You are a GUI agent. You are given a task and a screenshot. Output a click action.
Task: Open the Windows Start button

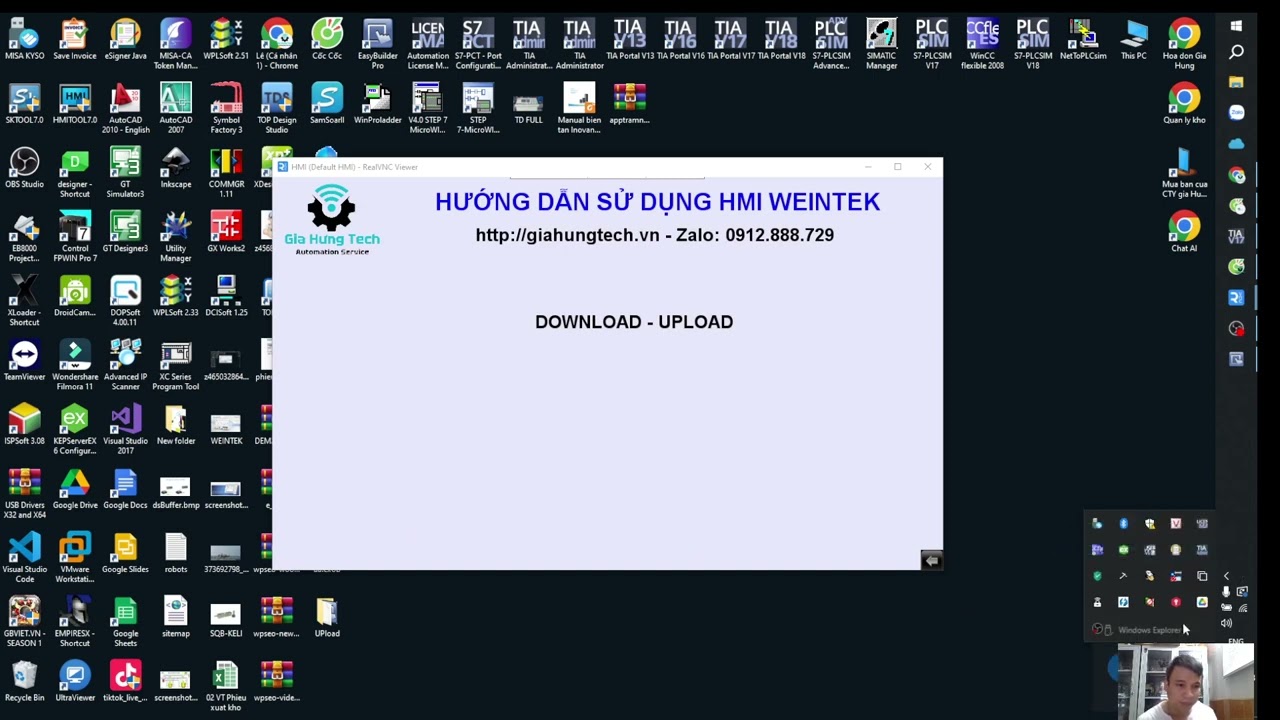1236,26
